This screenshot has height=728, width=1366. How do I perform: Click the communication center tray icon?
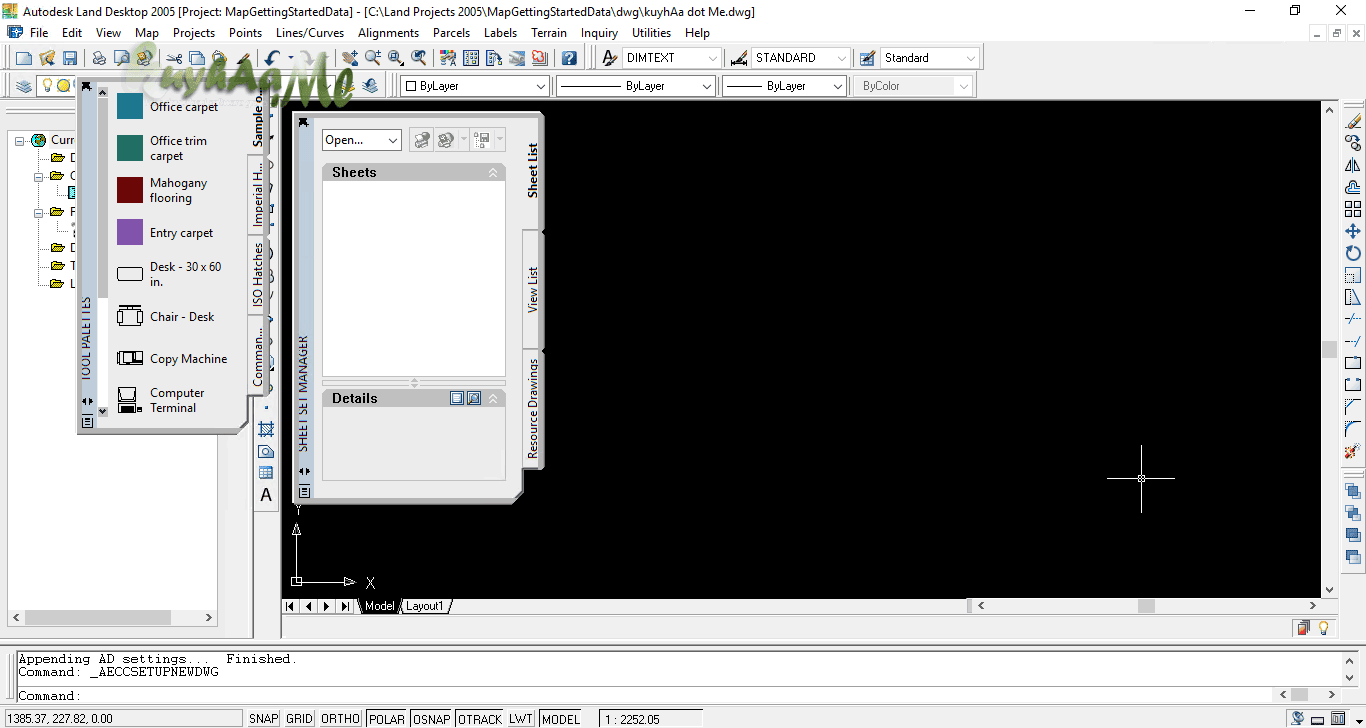click(1298, 718)
